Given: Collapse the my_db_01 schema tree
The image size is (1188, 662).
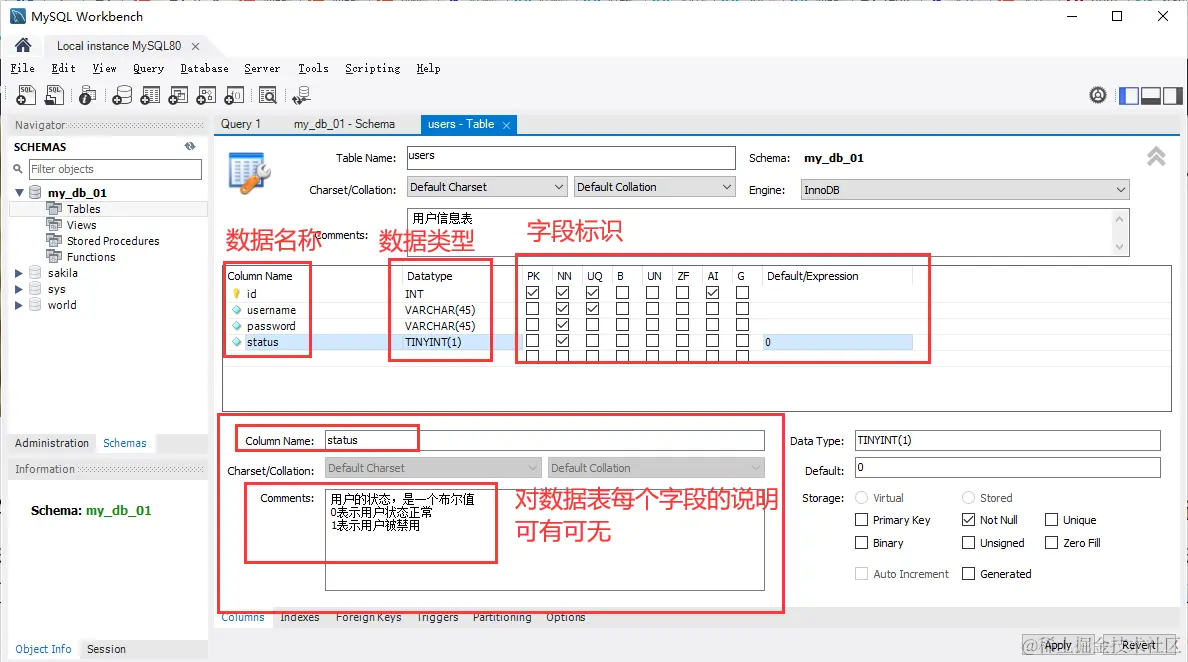Looking at the screenshot, I should tap(19, 192).
